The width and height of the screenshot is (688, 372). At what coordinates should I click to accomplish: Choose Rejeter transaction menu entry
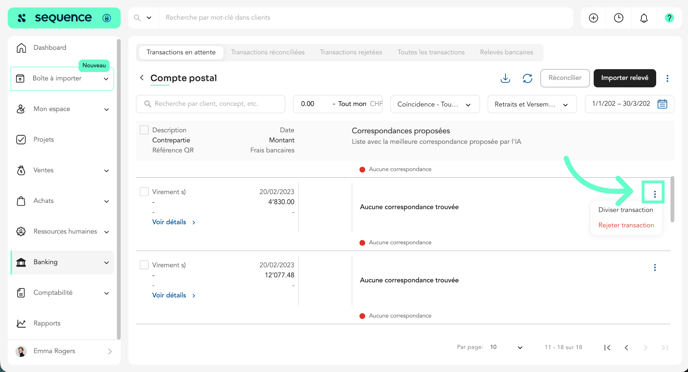[626, 225]
